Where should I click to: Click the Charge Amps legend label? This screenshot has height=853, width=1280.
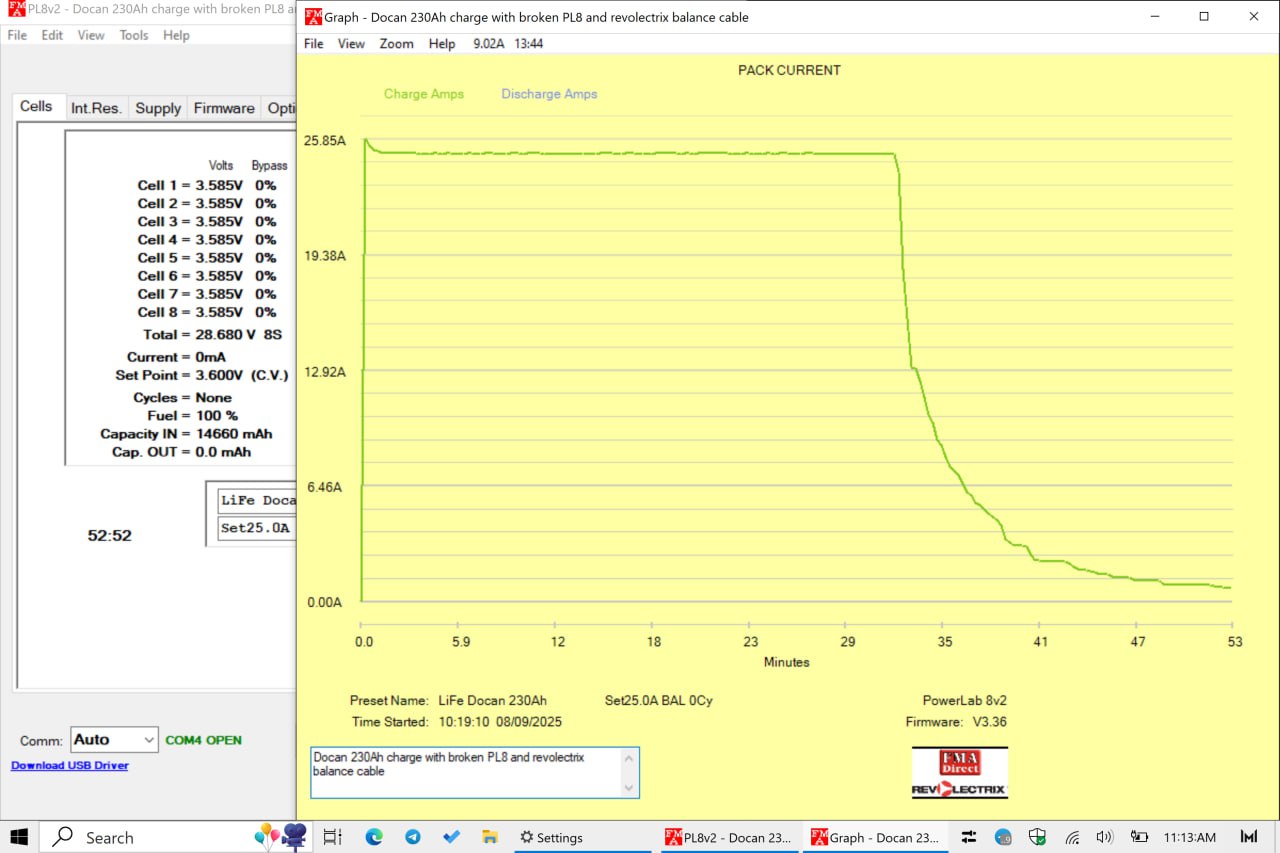pyautogui.click(x=424, y=94)
